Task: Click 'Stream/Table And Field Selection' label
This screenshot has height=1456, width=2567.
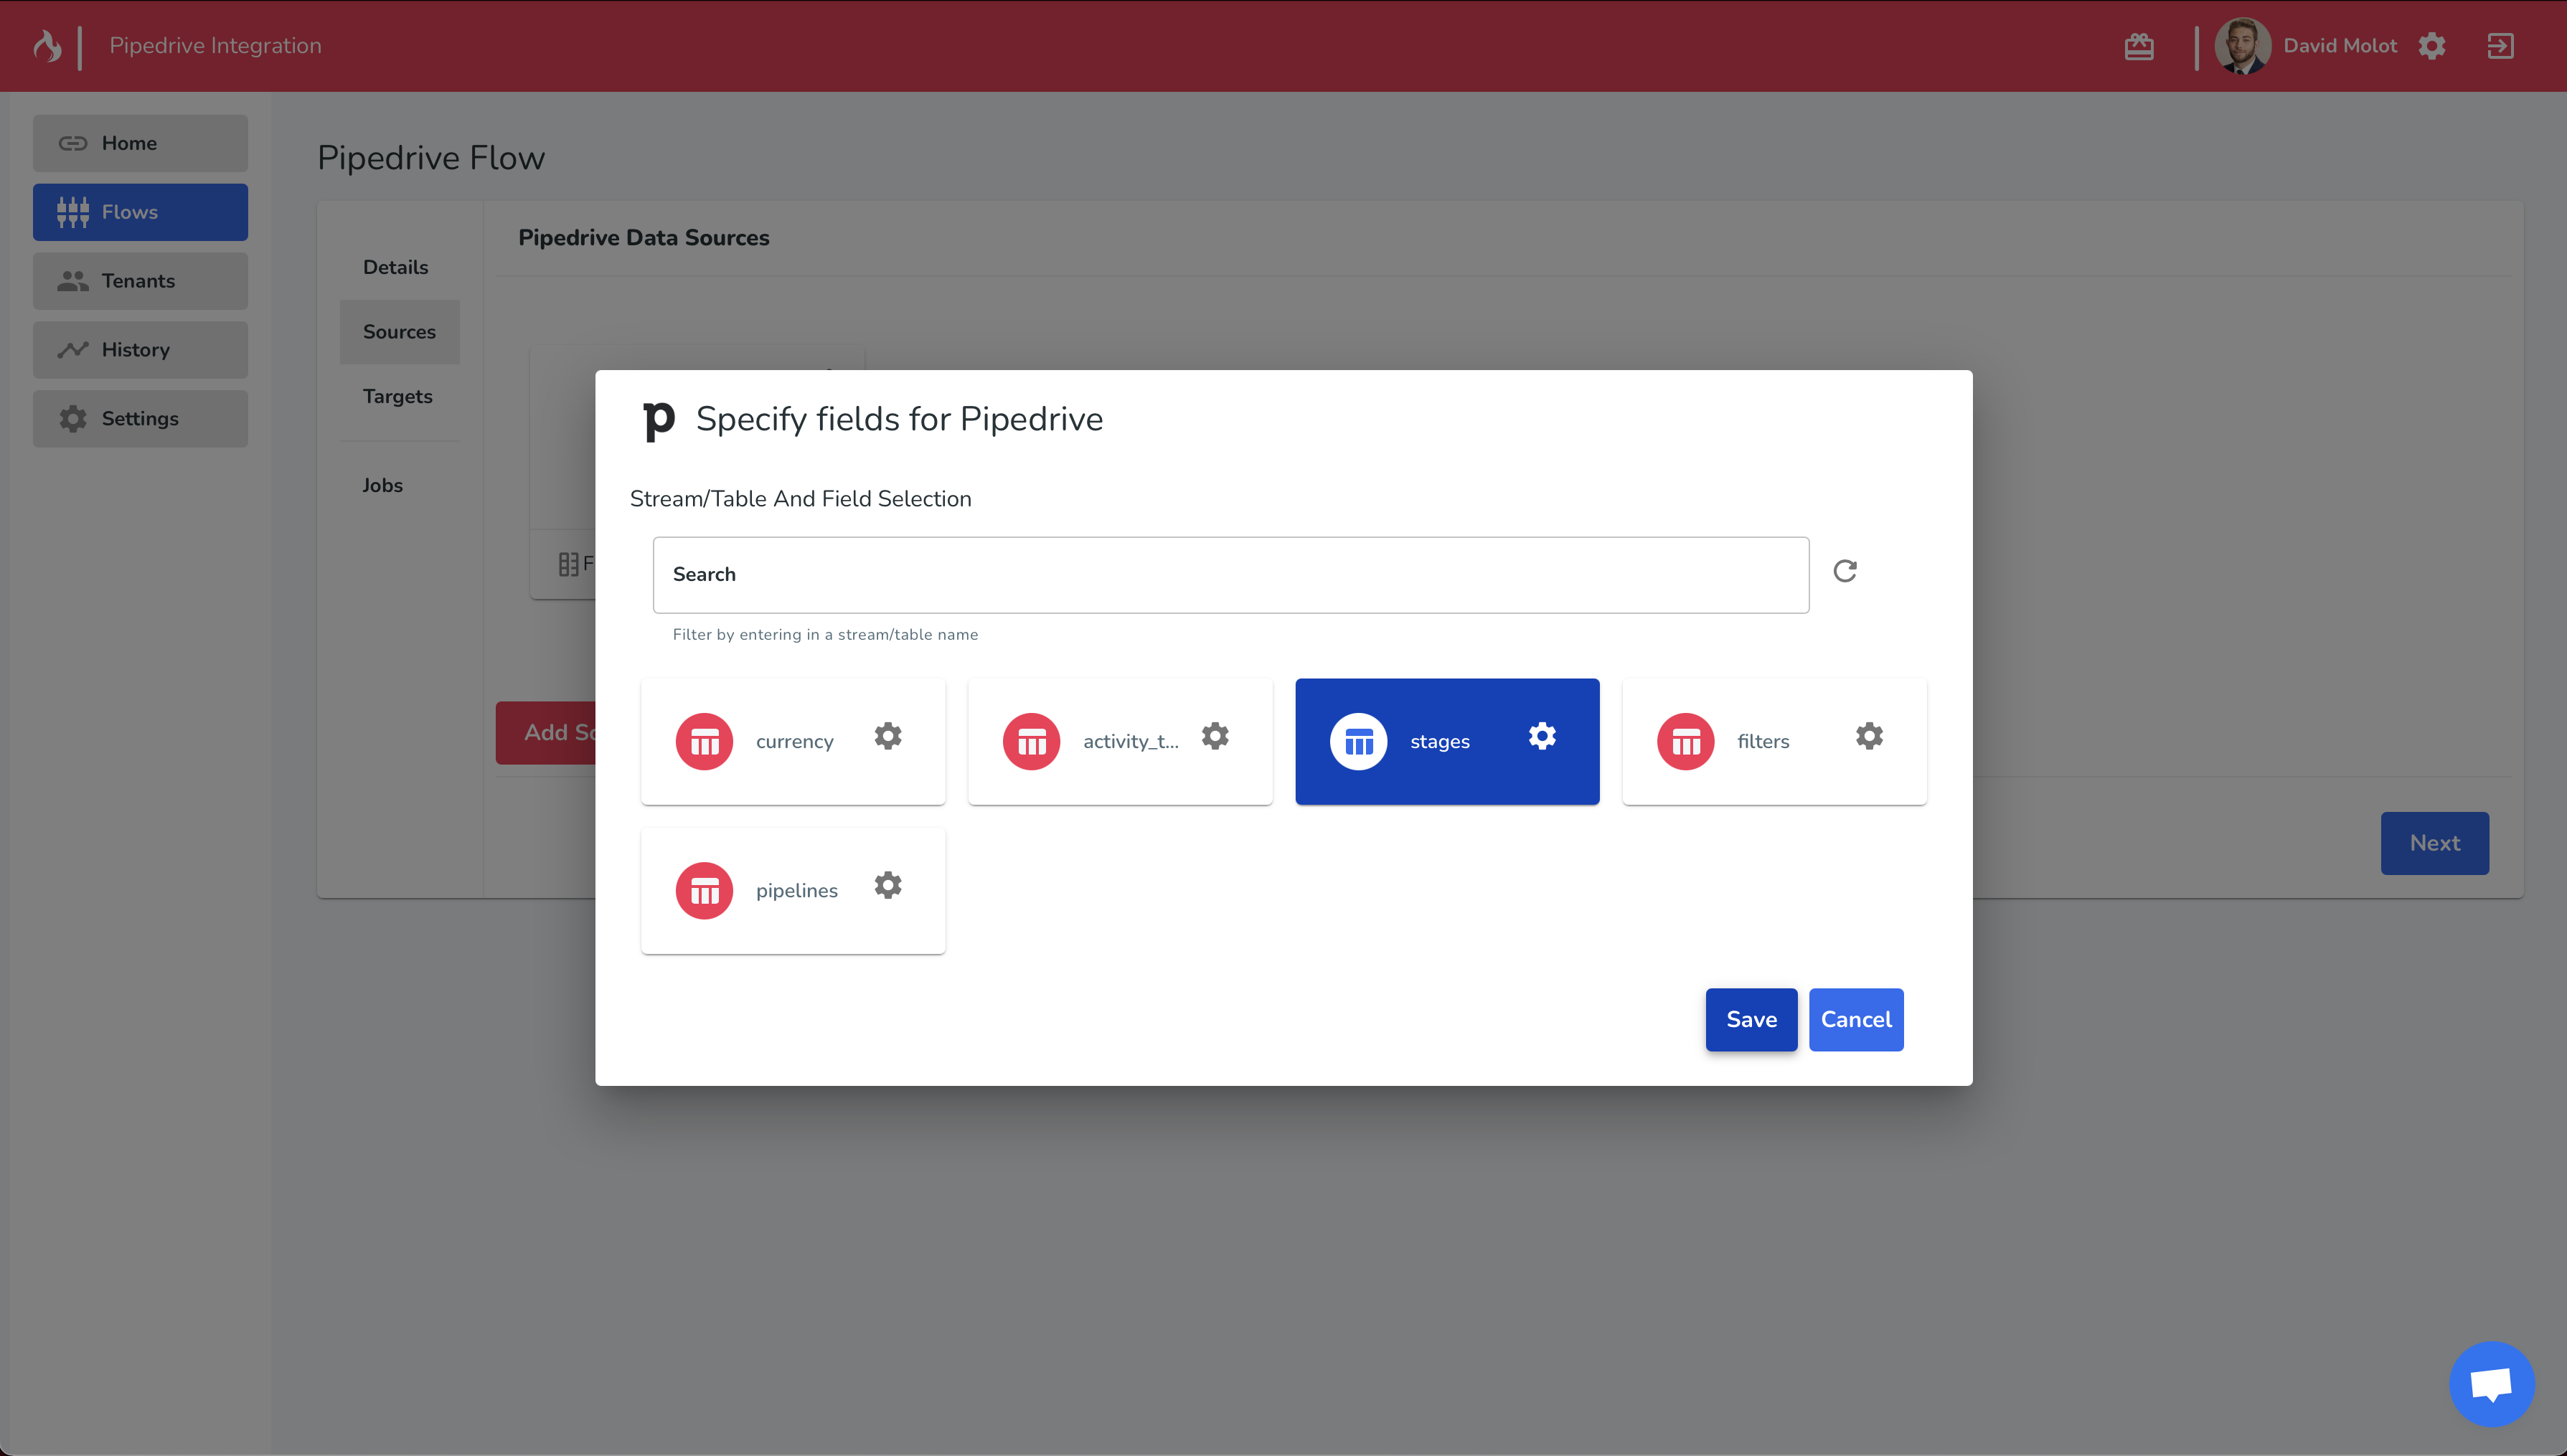Action: coord(800,499)
